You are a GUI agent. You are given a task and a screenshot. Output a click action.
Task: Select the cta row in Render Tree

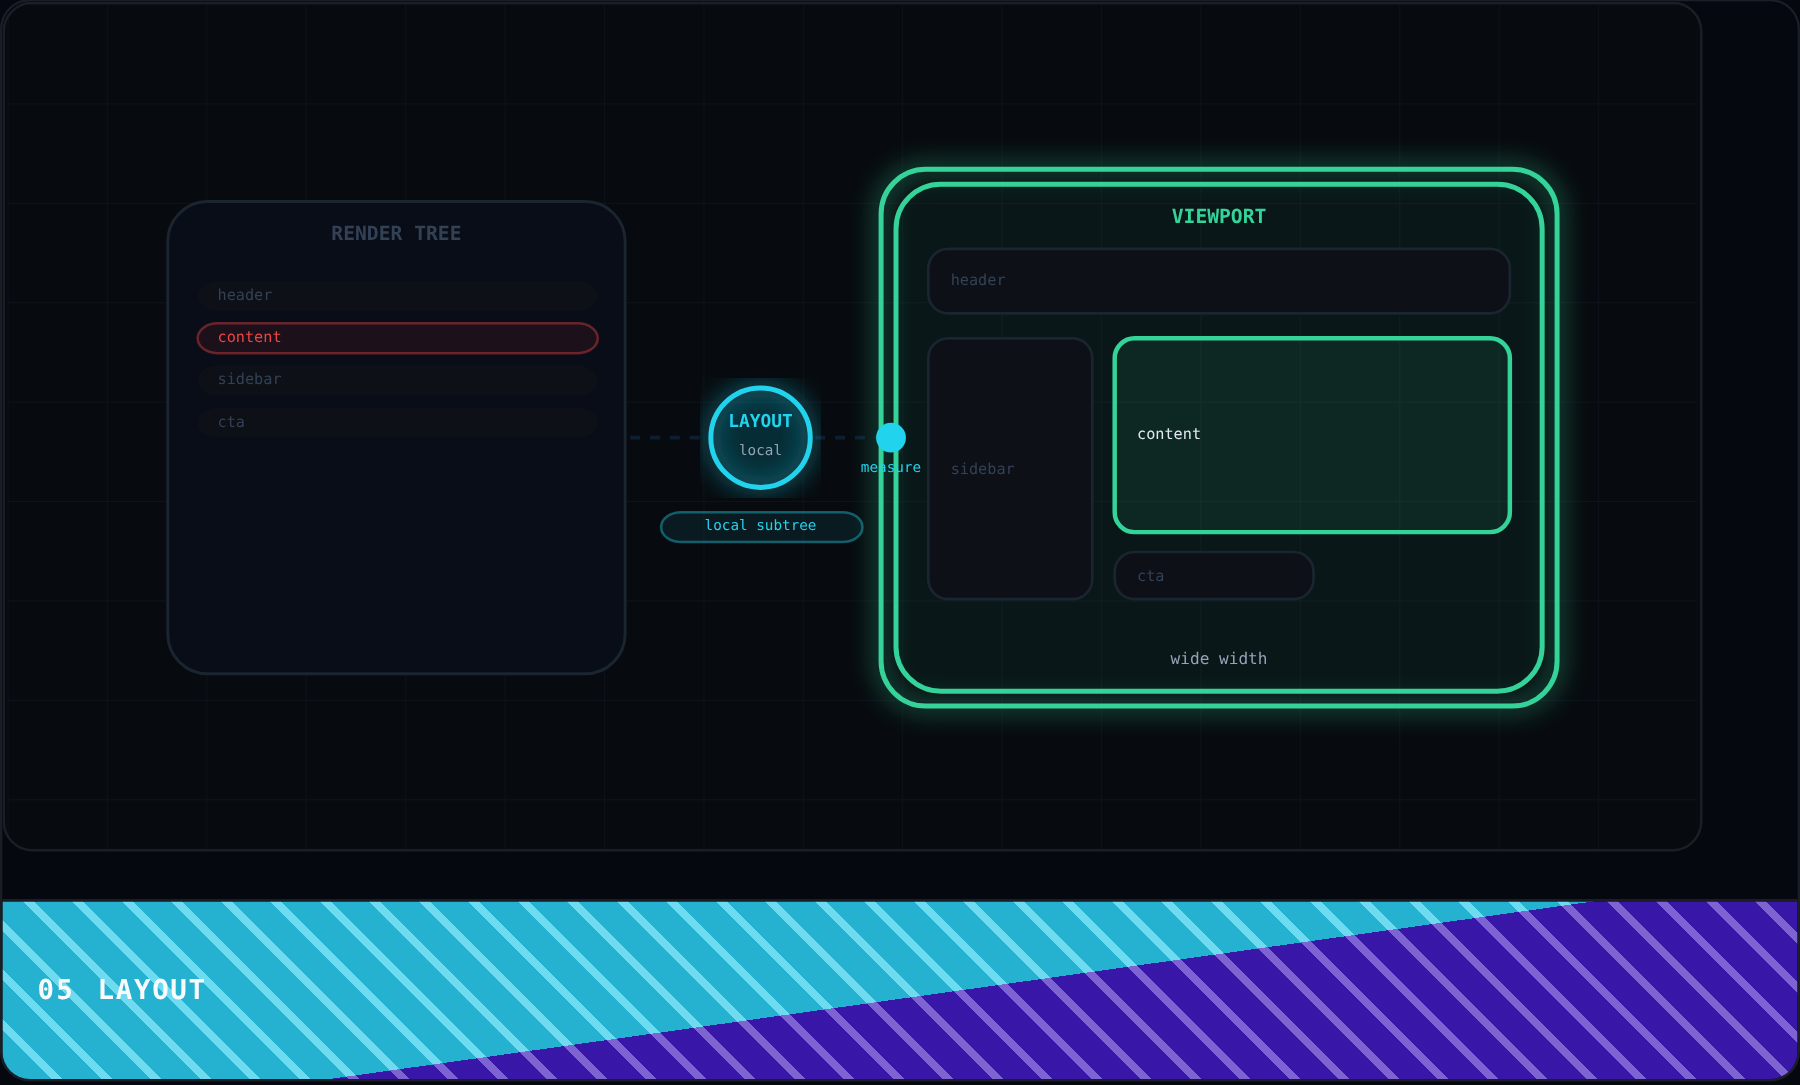click(397, 422)
